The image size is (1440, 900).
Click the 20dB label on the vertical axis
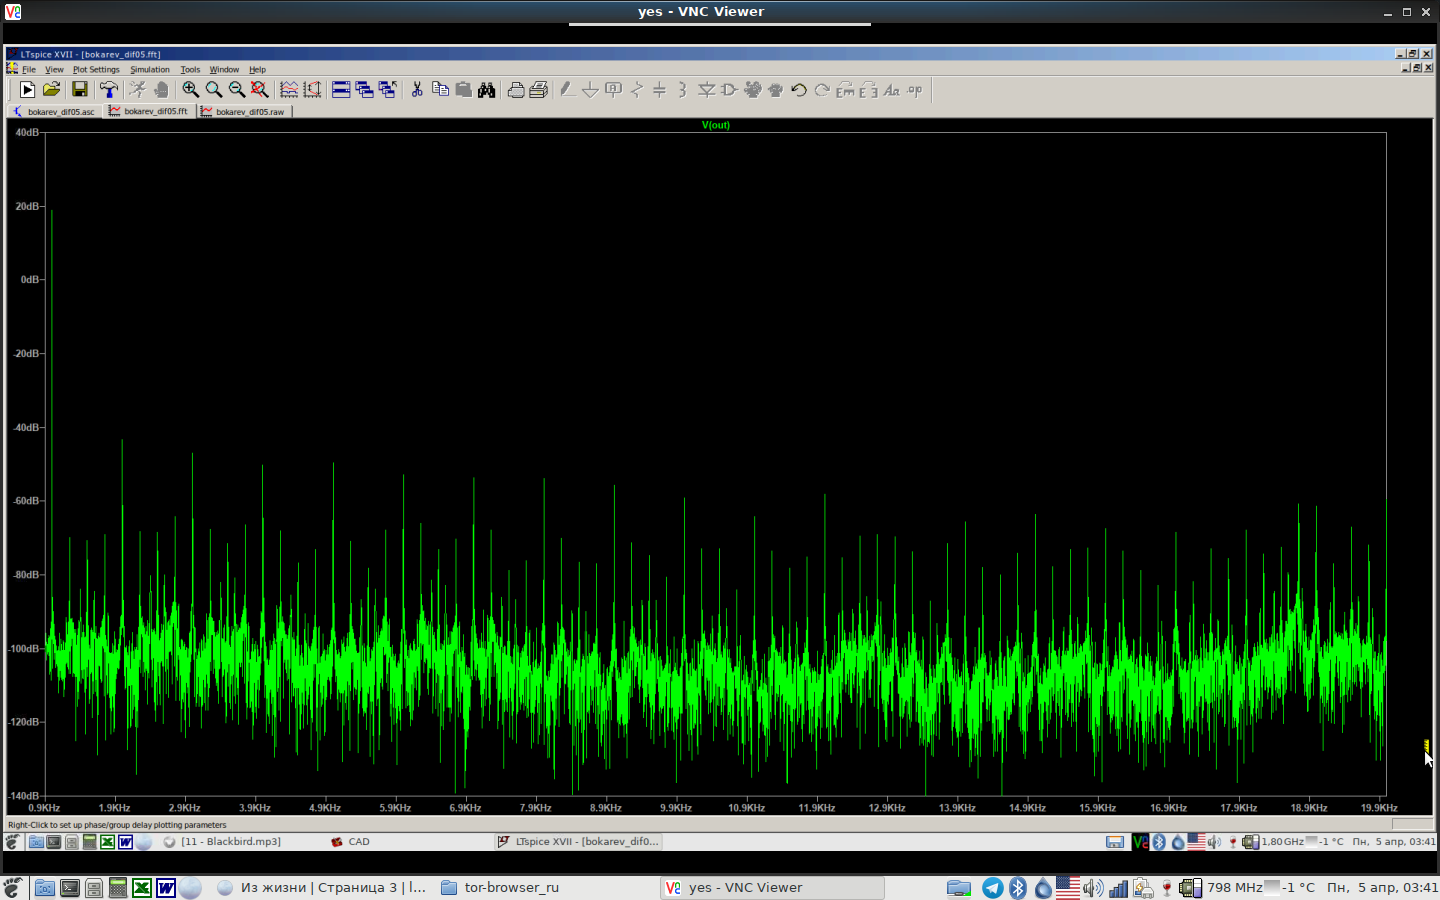(x=27, y=206)
